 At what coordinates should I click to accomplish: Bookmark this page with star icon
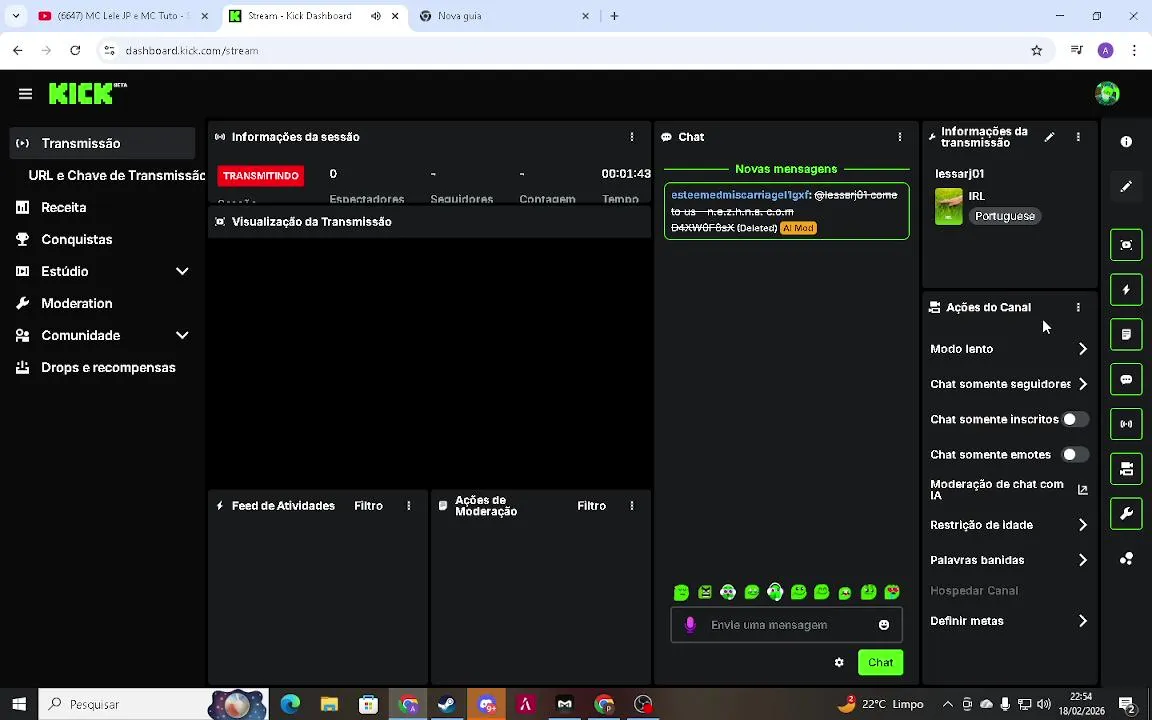[1037, 51]
